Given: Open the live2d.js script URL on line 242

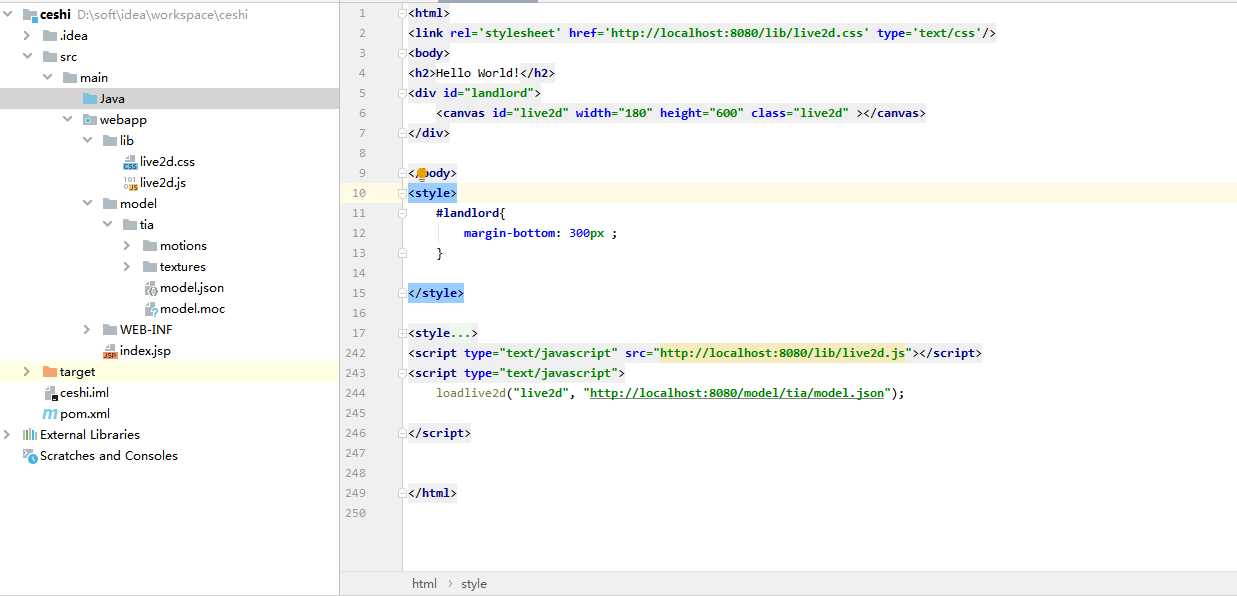Looking at the screenshot, I should click(x=782, y=353).
